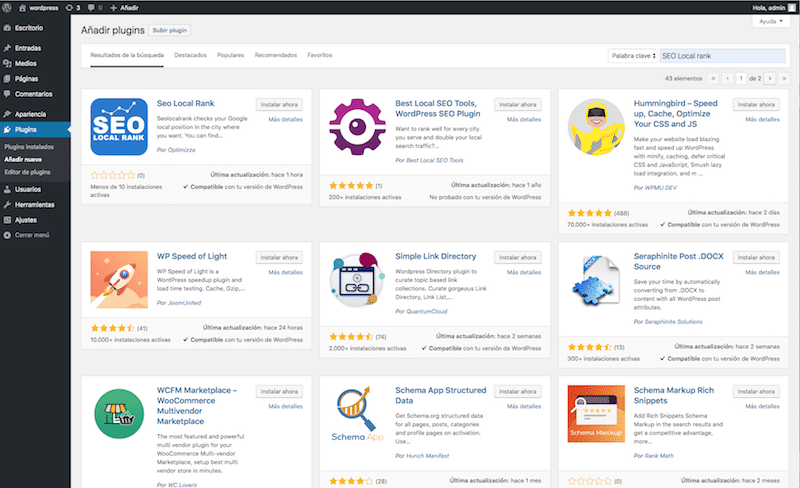The width and height of the screenshot is (800, 488).
Task: Click the Best Local SEO Tools gear logo
Action: click(x=357, y=127)
